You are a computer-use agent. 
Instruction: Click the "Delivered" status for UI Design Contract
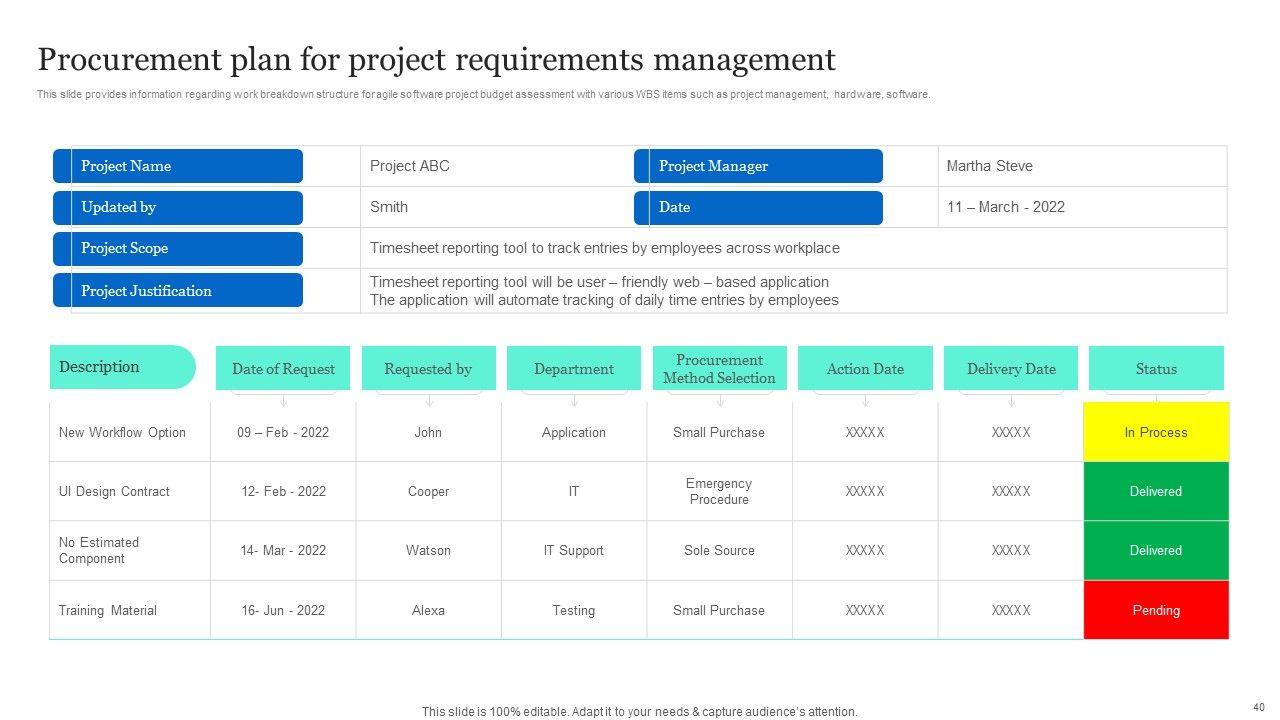coord(1156,491)
